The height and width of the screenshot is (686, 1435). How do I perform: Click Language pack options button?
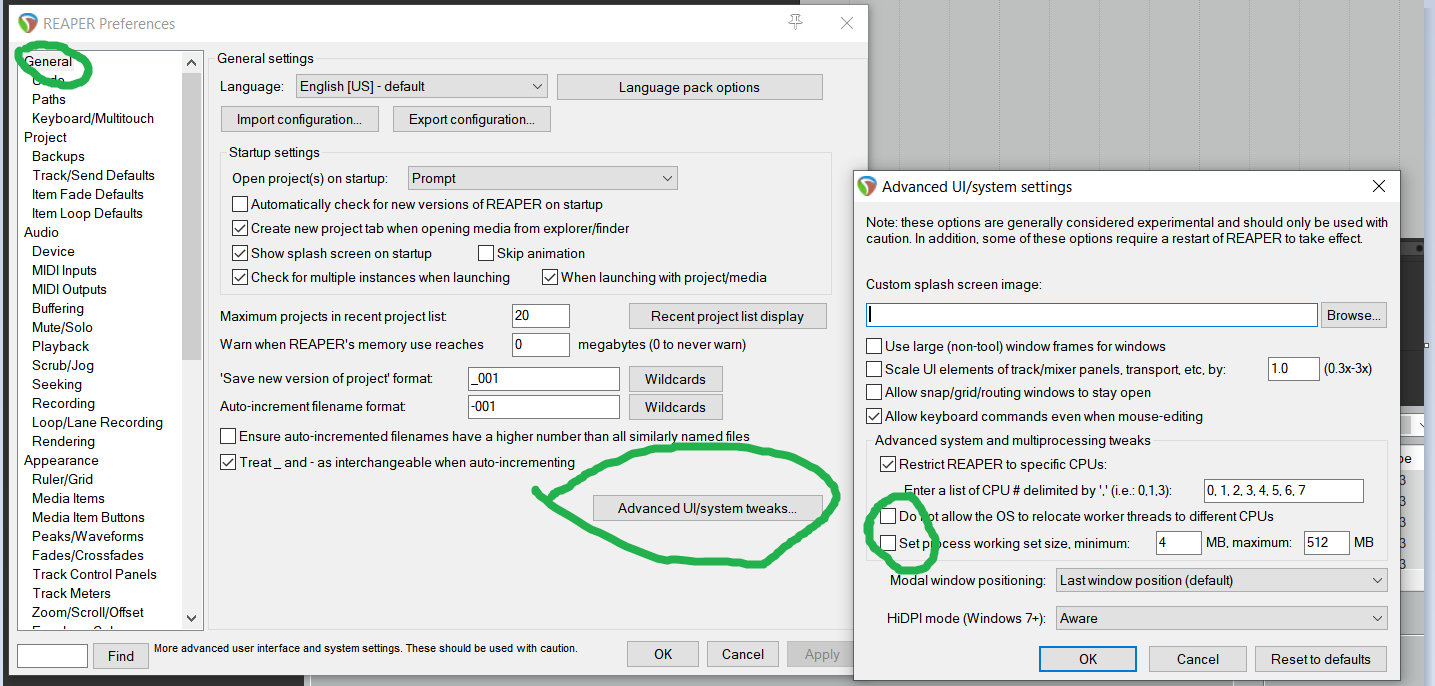coord(689,87)
